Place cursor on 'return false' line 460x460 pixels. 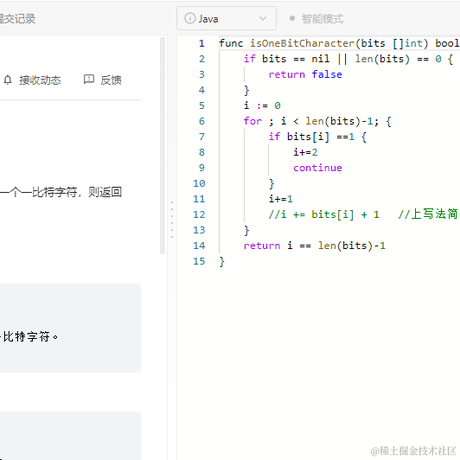(305, 74)
